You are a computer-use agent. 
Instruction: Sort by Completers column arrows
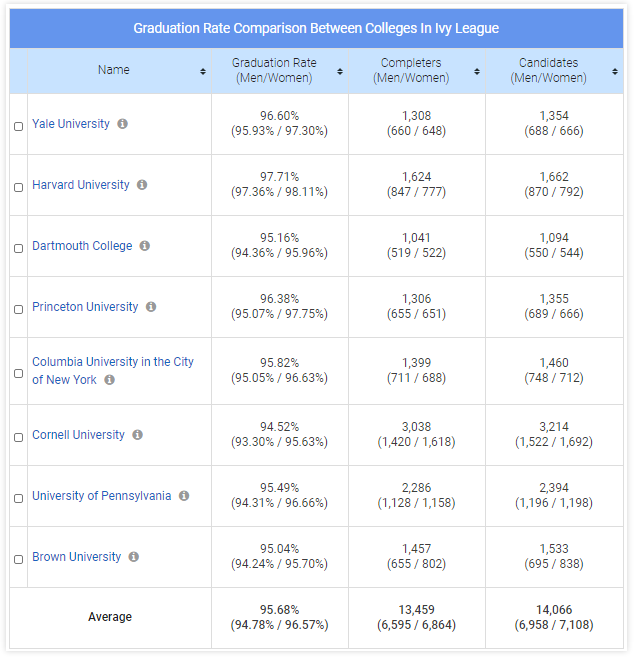click(x=477, y=71)
